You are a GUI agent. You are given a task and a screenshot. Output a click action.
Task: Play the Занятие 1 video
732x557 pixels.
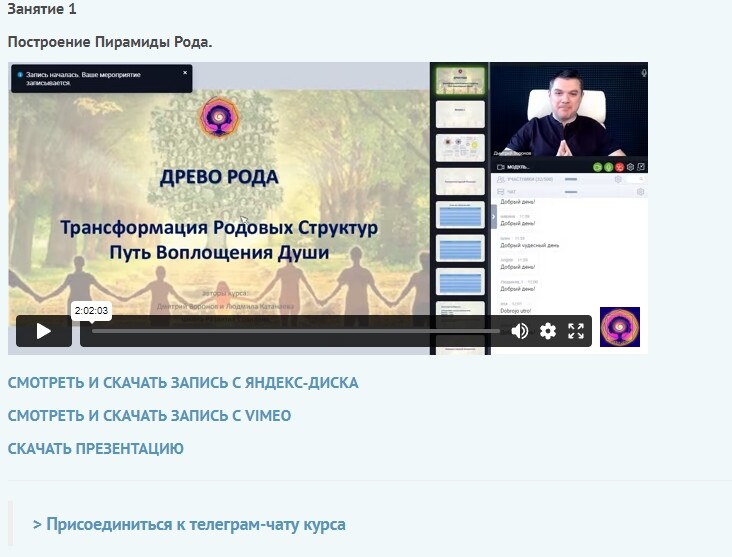[x=43, y=331]
